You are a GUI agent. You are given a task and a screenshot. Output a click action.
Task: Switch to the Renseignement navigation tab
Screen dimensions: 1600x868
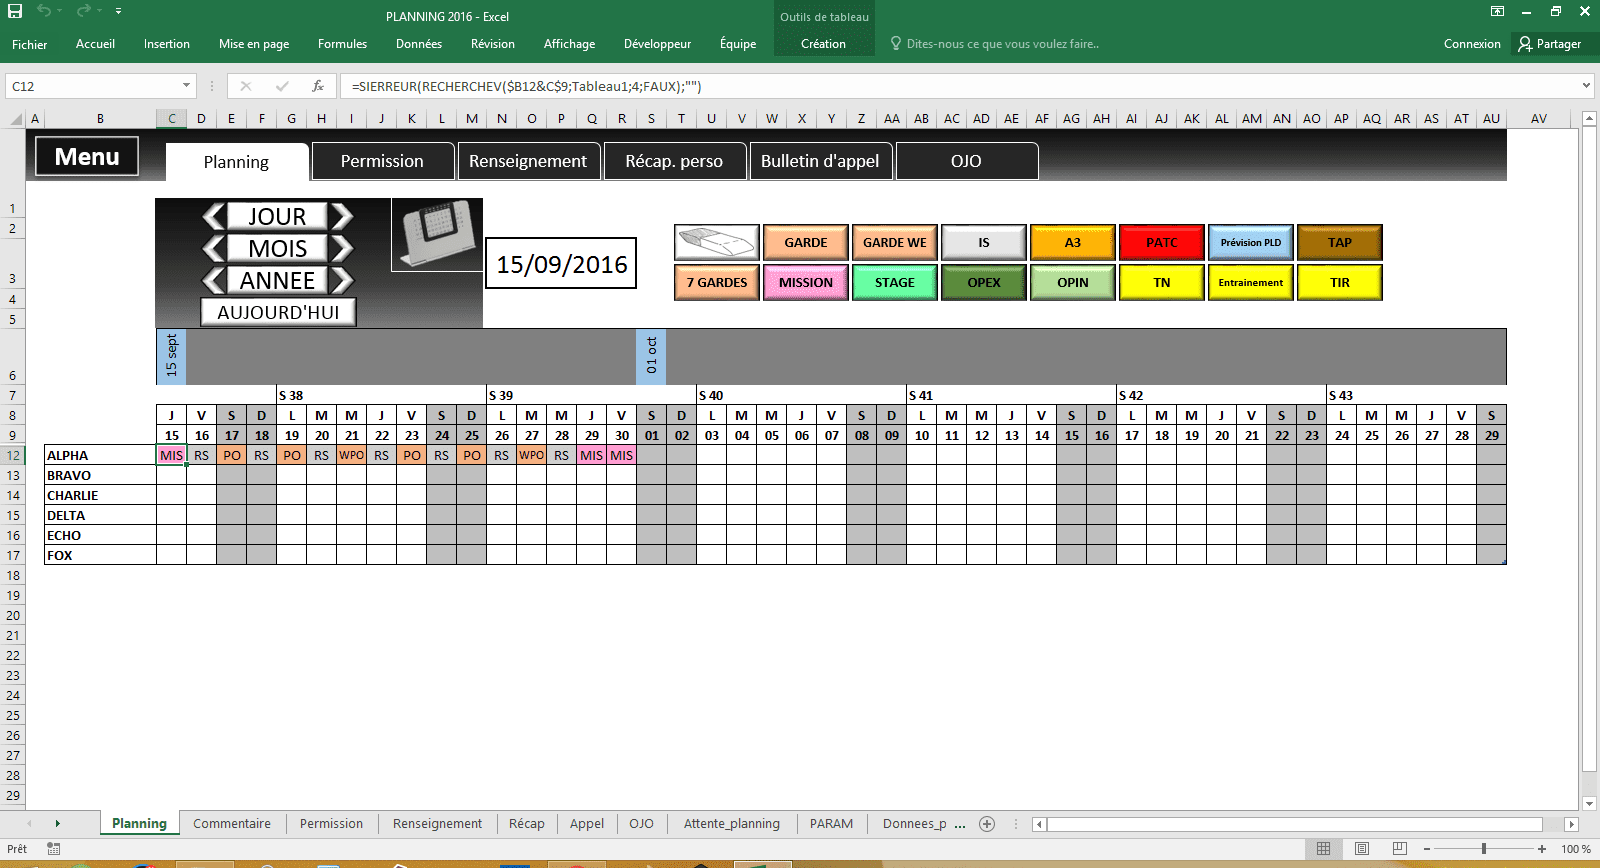click(528, 161)
